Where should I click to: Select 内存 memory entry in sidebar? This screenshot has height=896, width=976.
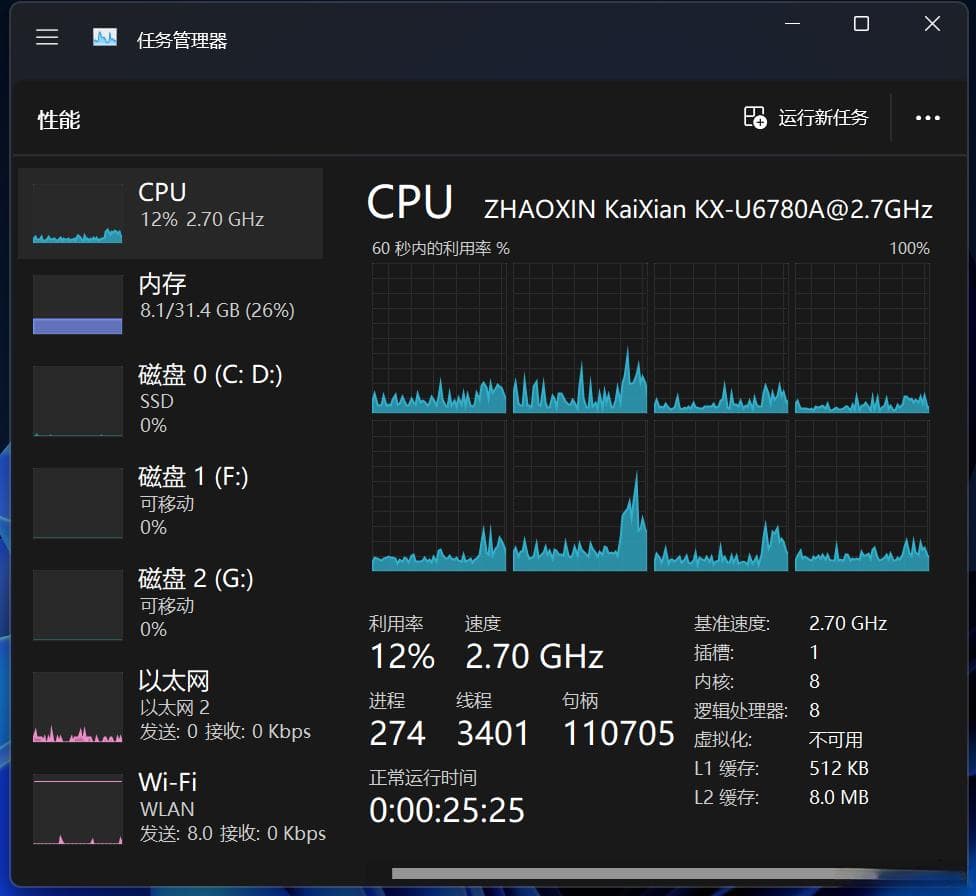171,304
